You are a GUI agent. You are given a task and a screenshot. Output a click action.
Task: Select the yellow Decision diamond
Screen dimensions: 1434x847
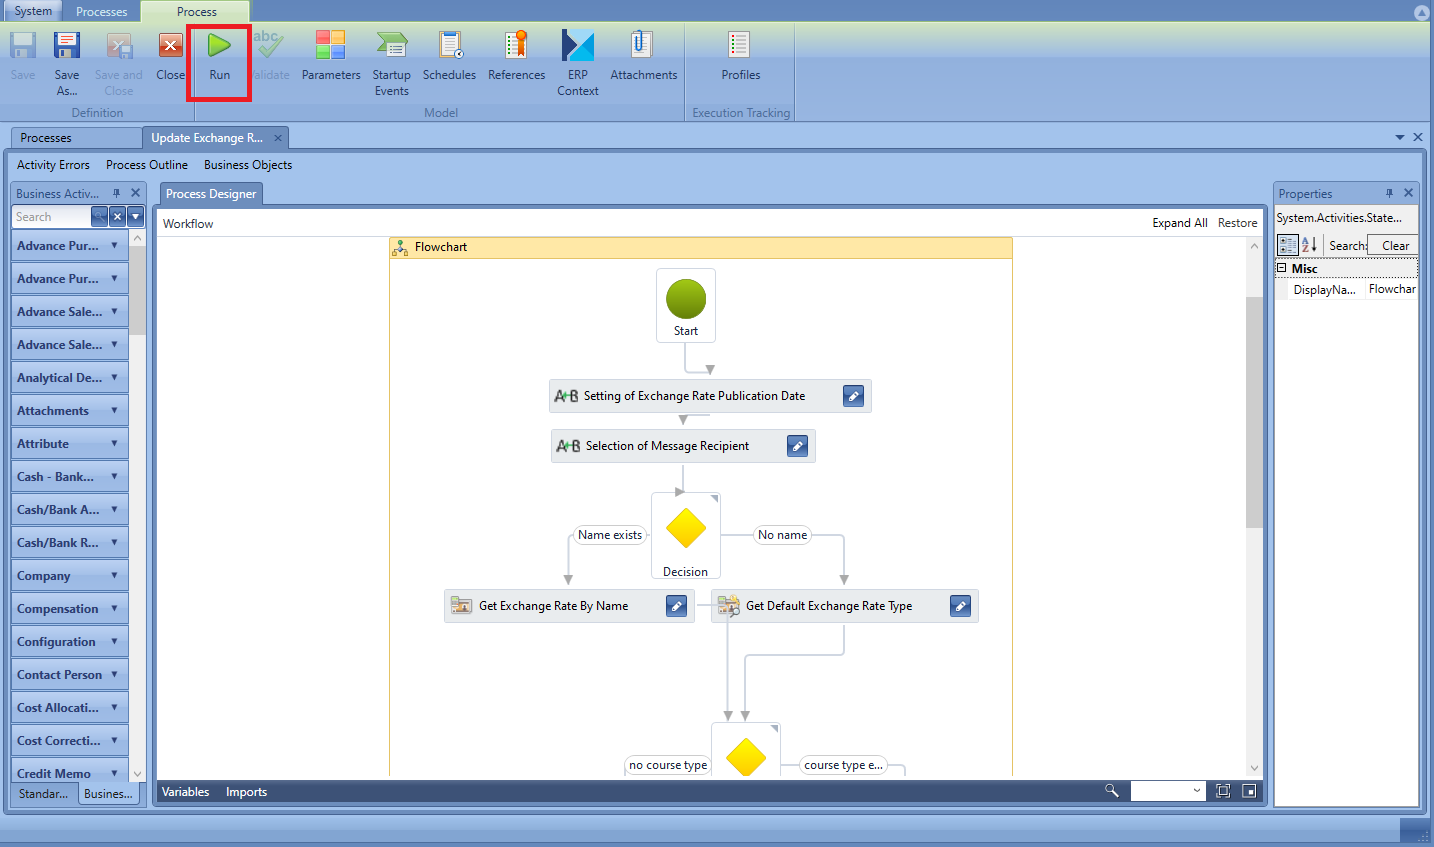pyautogui.click(x=686, y=528)
